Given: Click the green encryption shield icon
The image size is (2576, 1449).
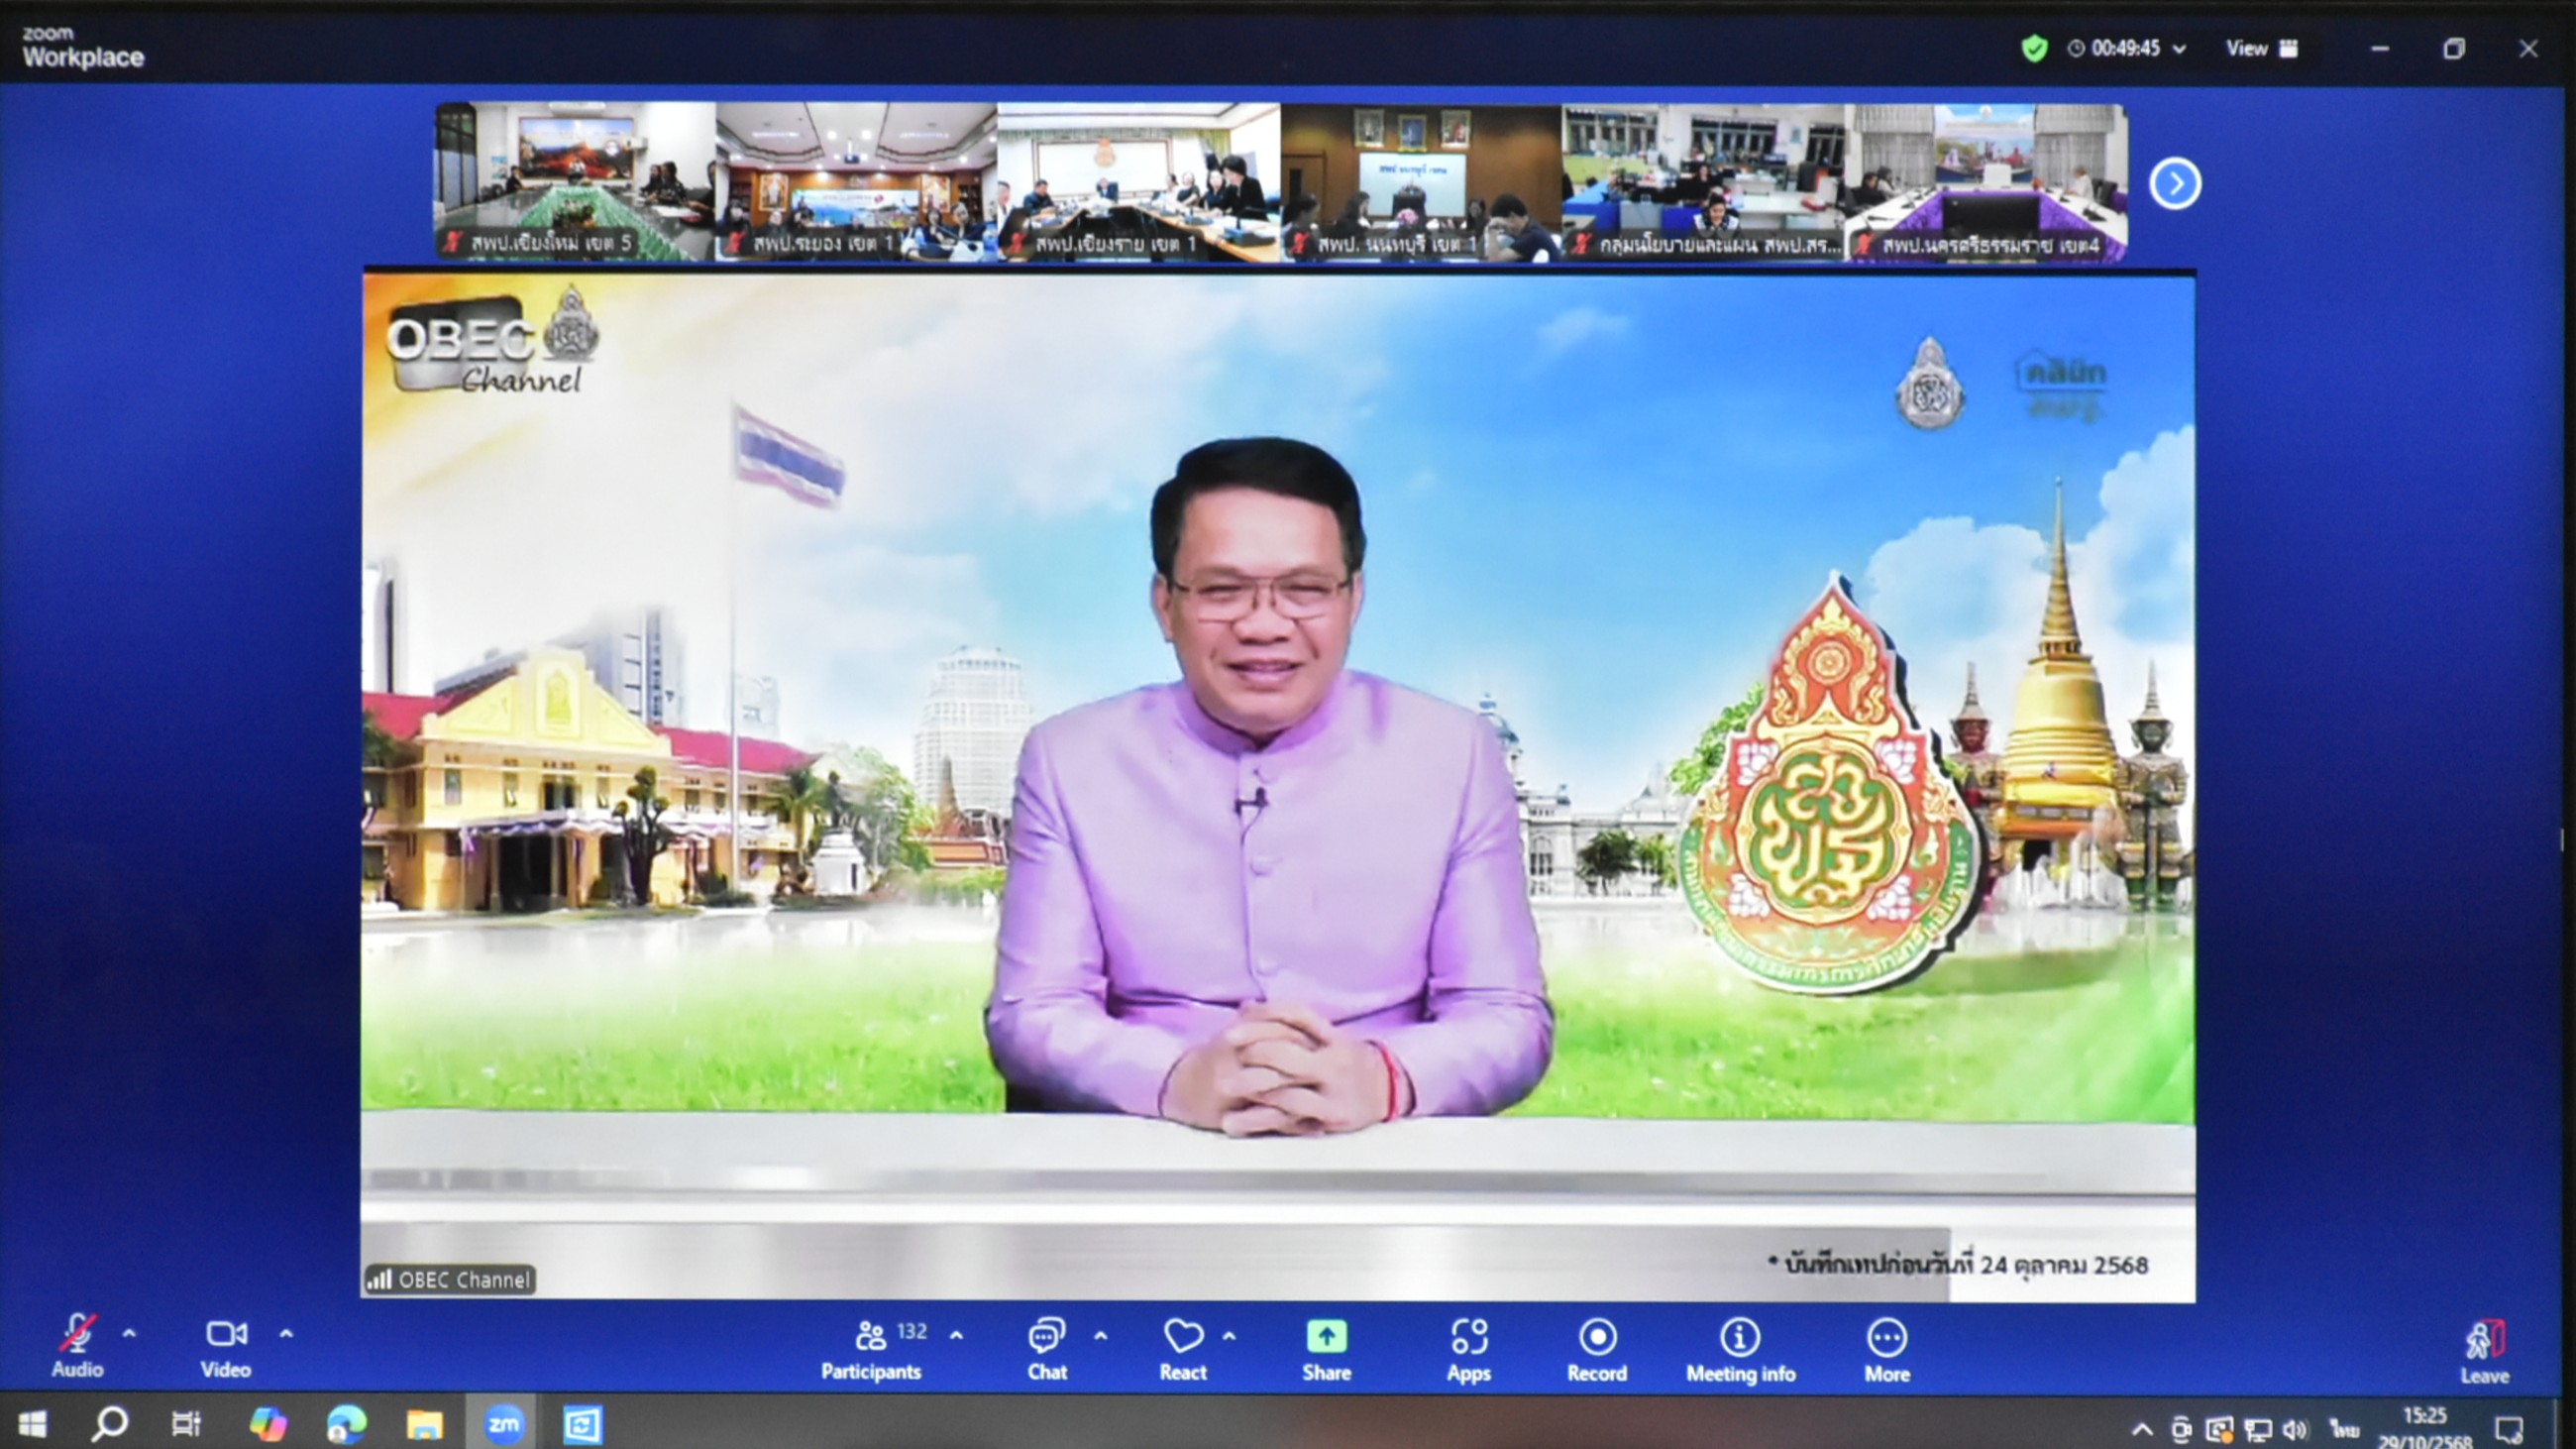Looking at the screenshot, I should 2034,48.
